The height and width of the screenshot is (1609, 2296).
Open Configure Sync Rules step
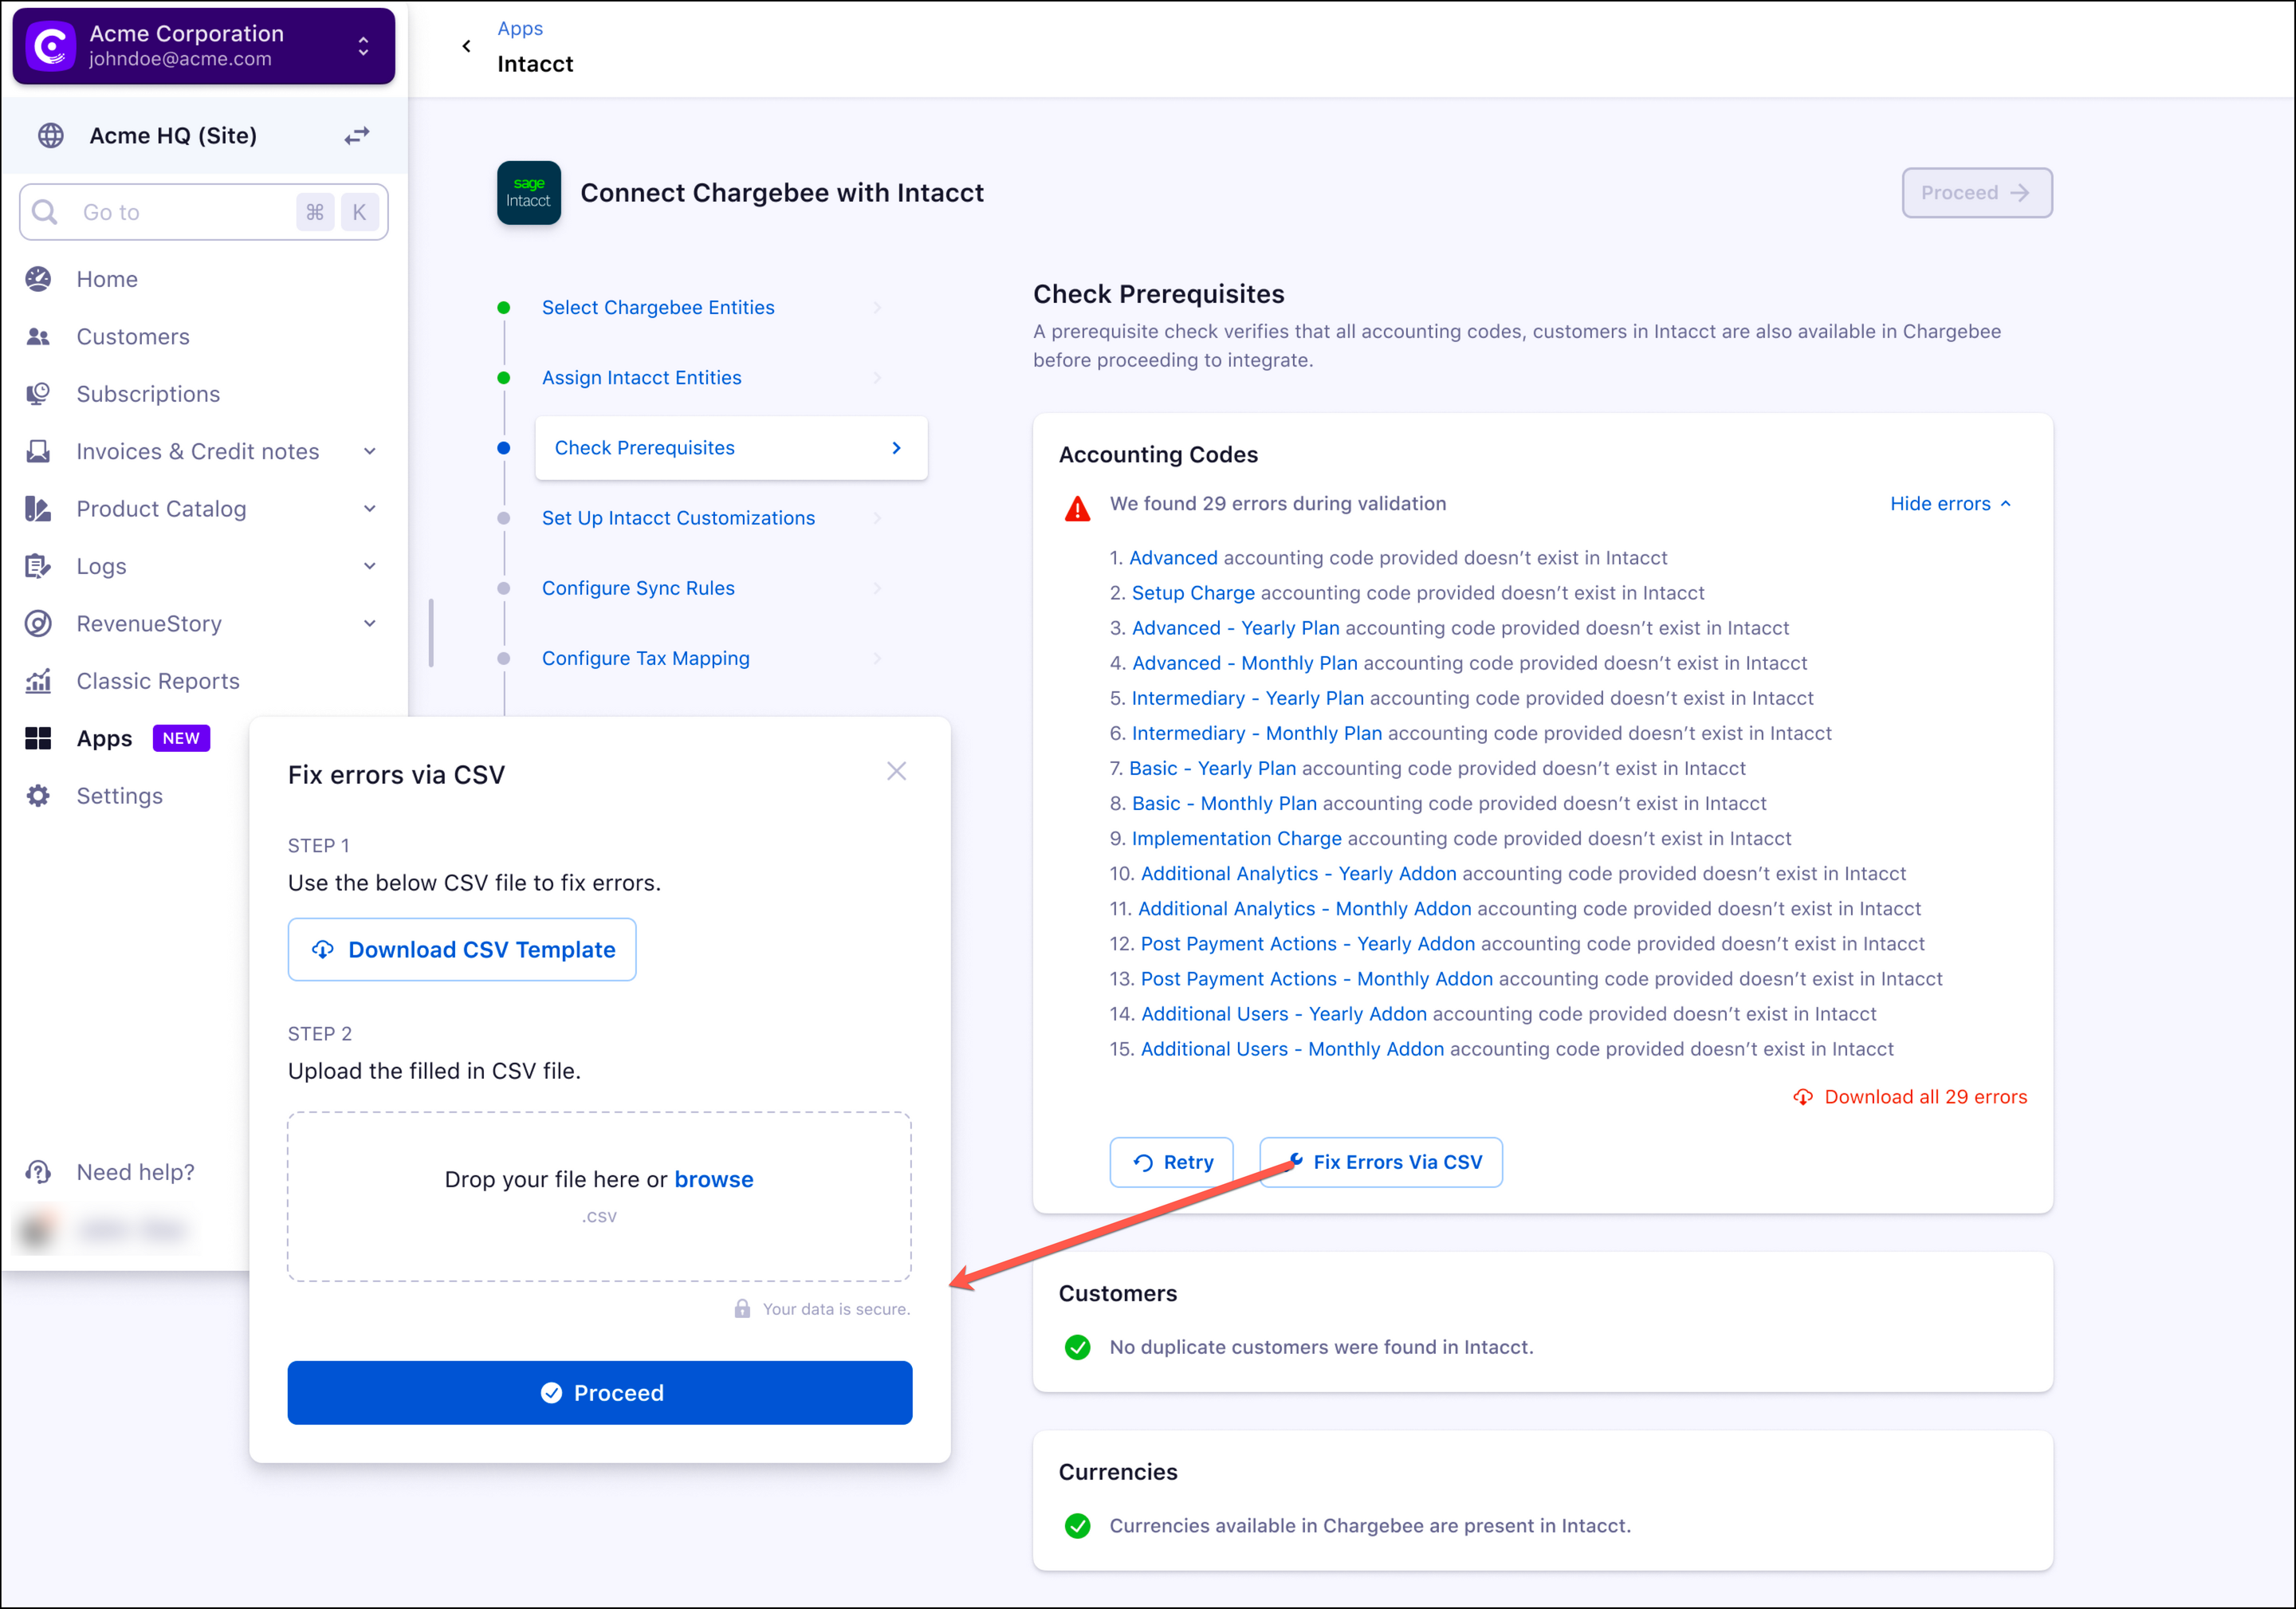(x=638, y=588)
